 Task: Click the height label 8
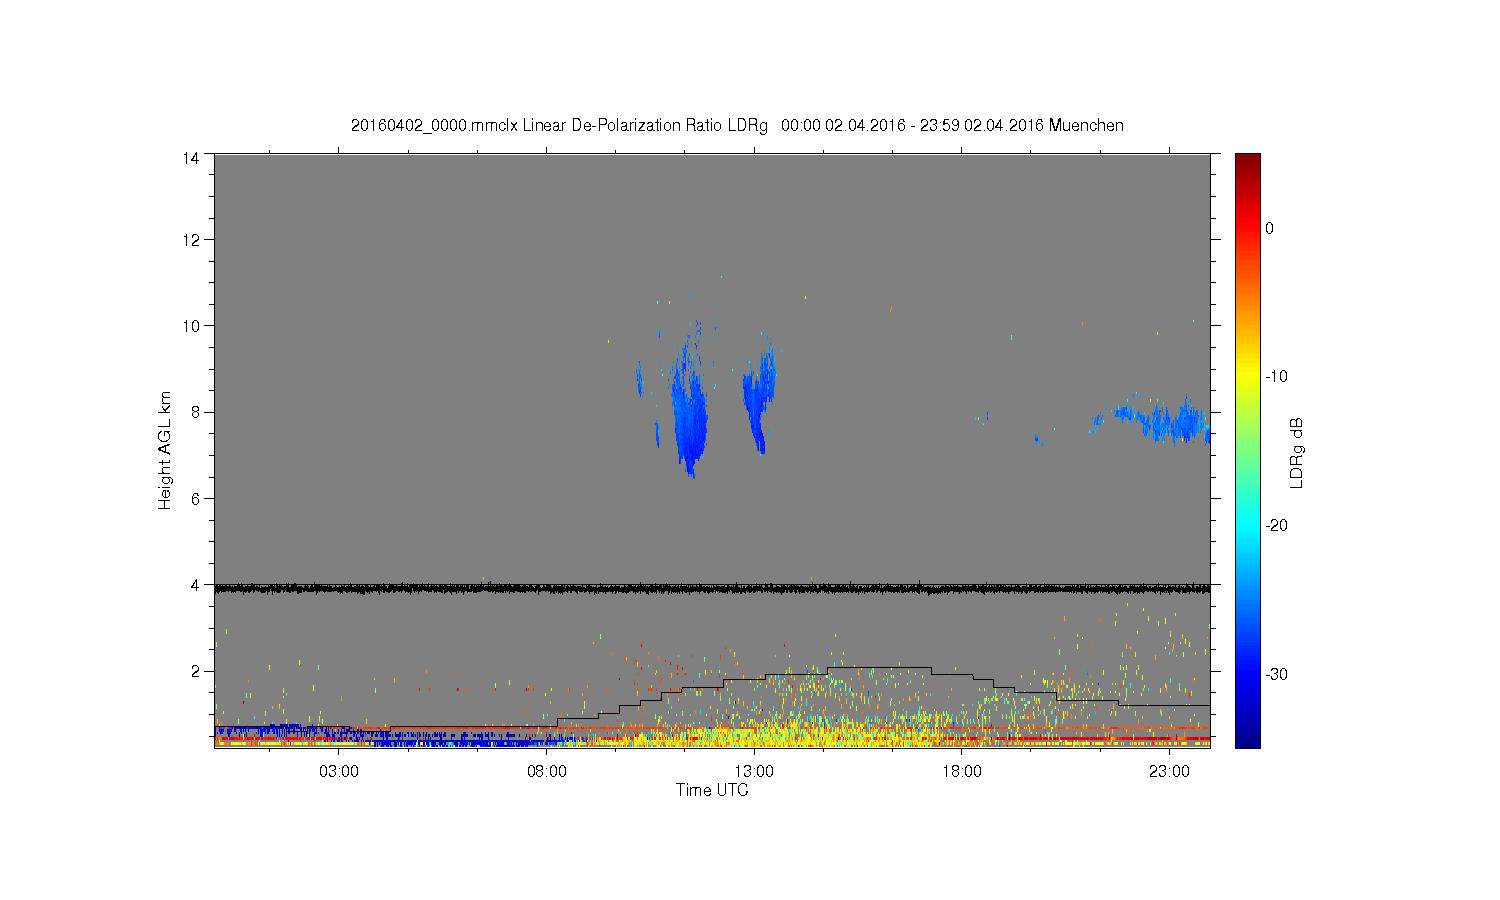point(196,412)
